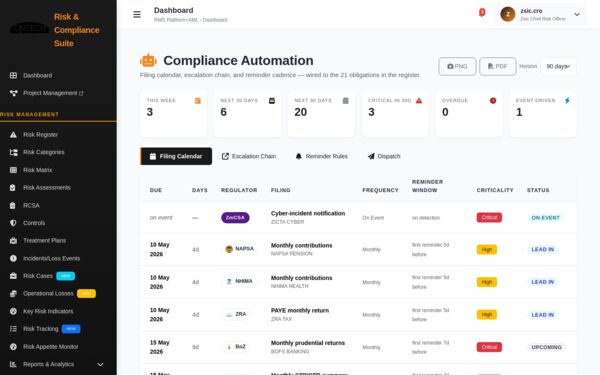This screenshot has width=600, height=375.
Task: Click the Risk Categories sidebar icon
Action: pos(13,152)
